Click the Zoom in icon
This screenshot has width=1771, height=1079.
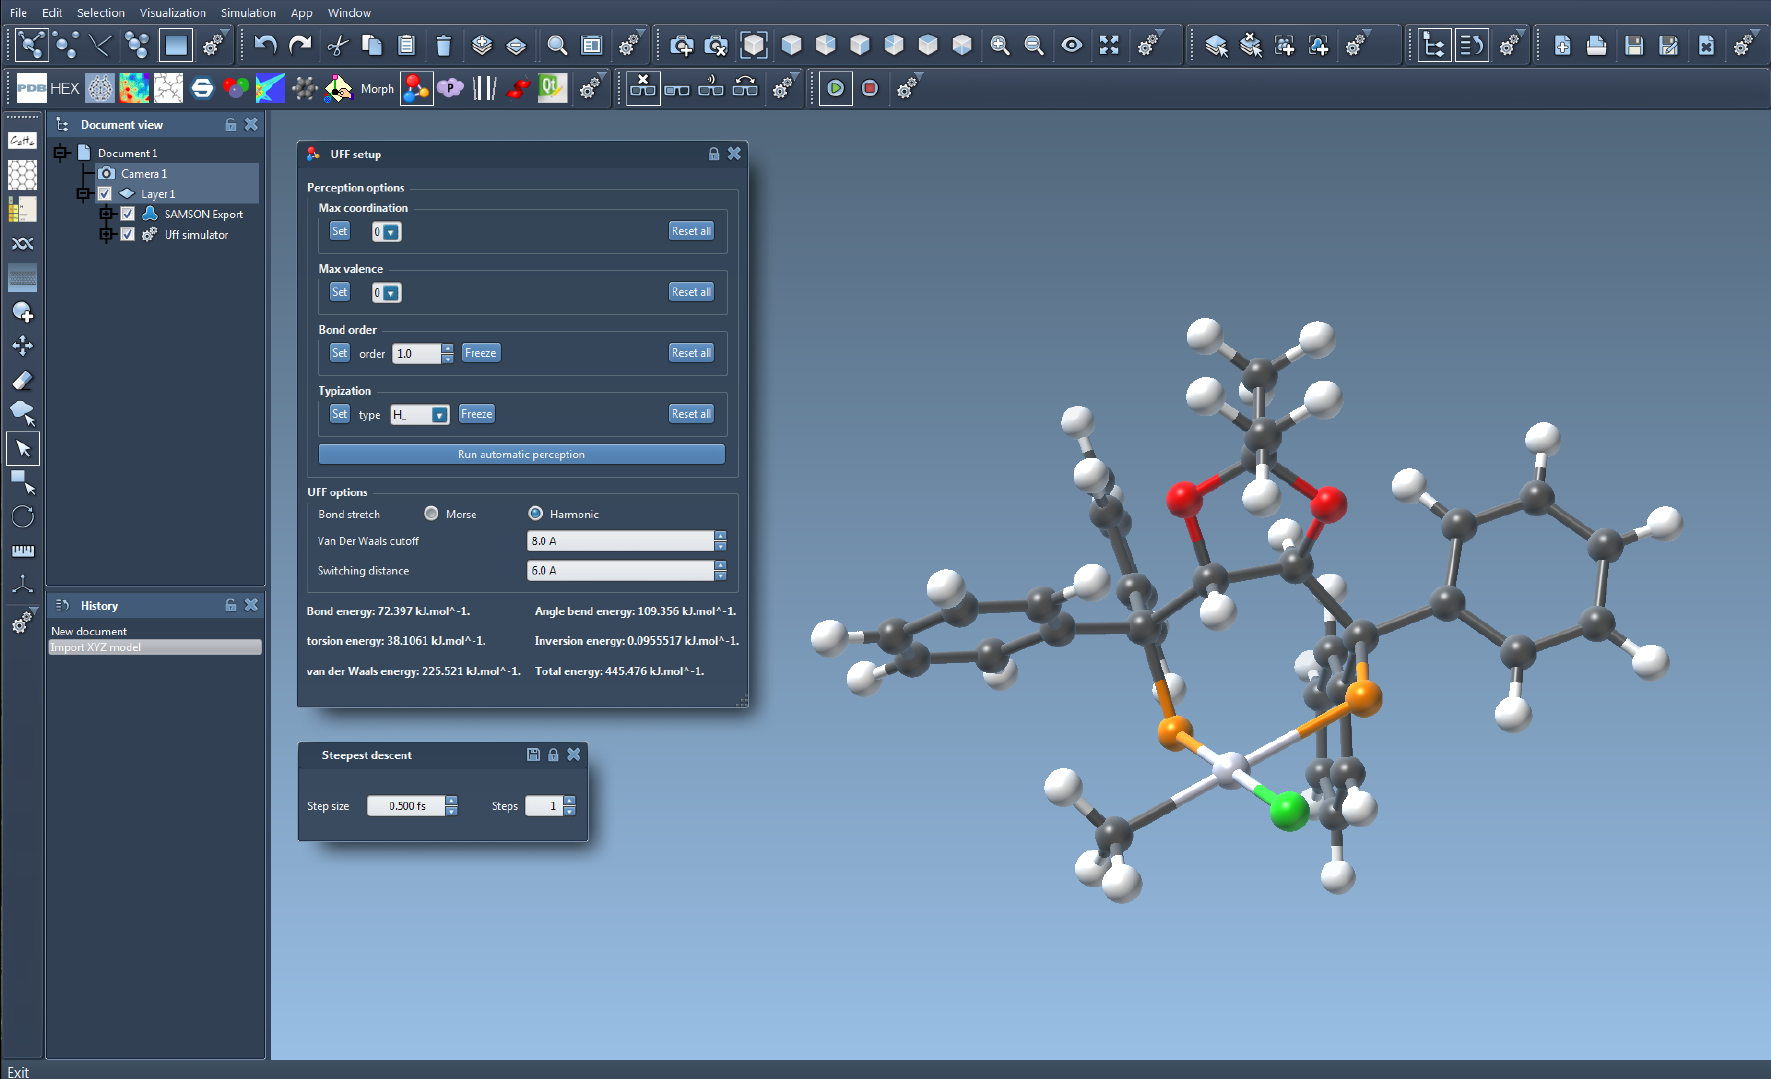tap(999, 45)
